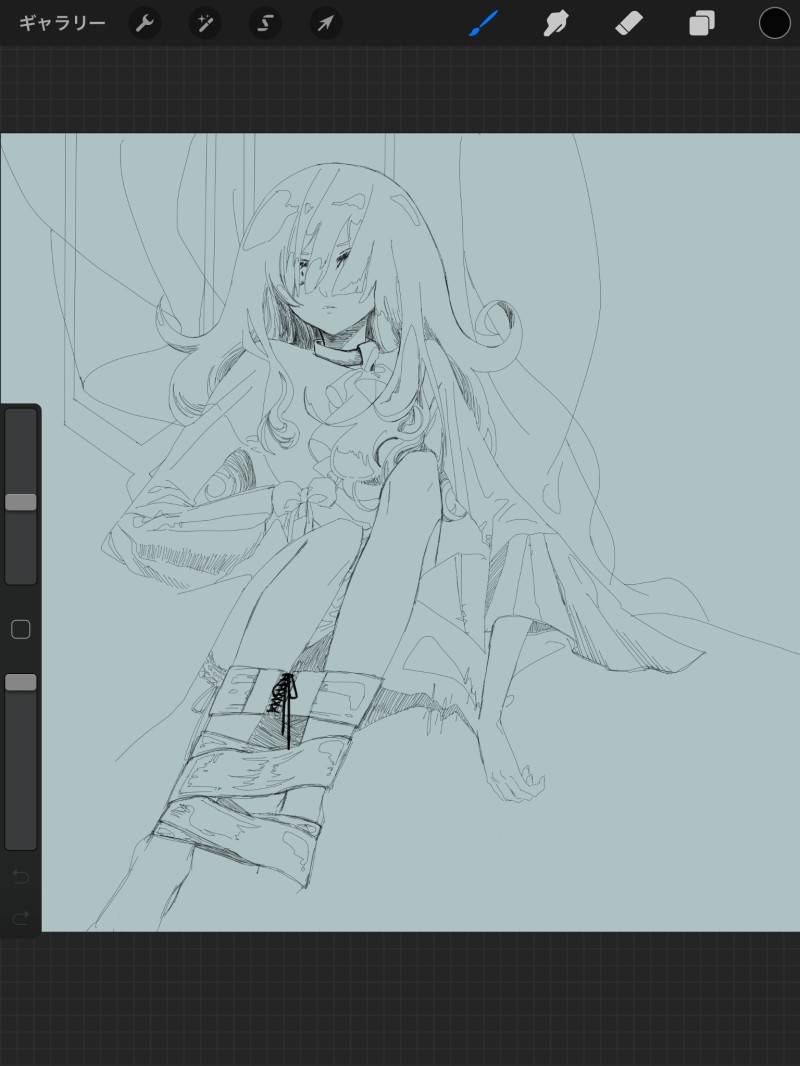
Task: Select the Smudge tool
Action: click(556, 24)
